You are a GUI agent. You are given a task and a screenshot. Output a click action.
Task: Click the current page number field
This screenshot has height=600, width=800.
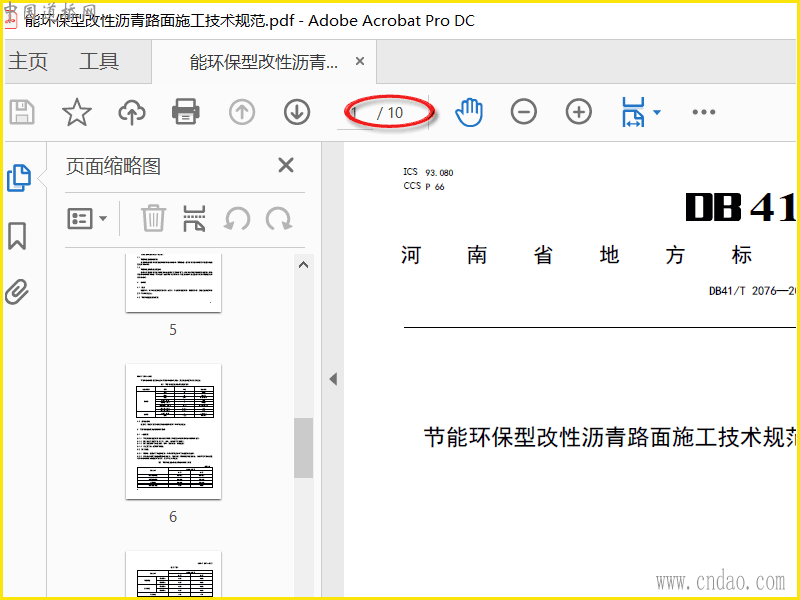click(x=355, y=112)
